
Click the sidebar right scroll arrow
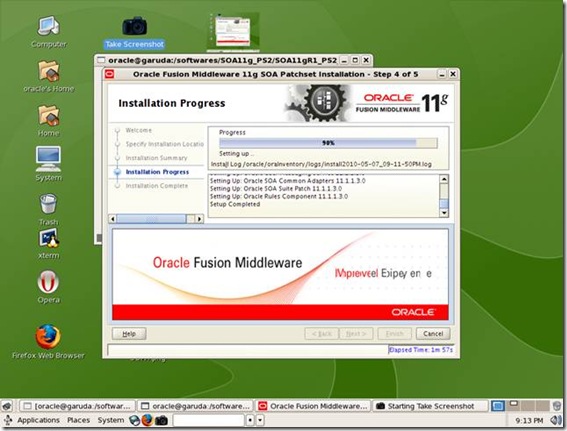tap(199, 219)
